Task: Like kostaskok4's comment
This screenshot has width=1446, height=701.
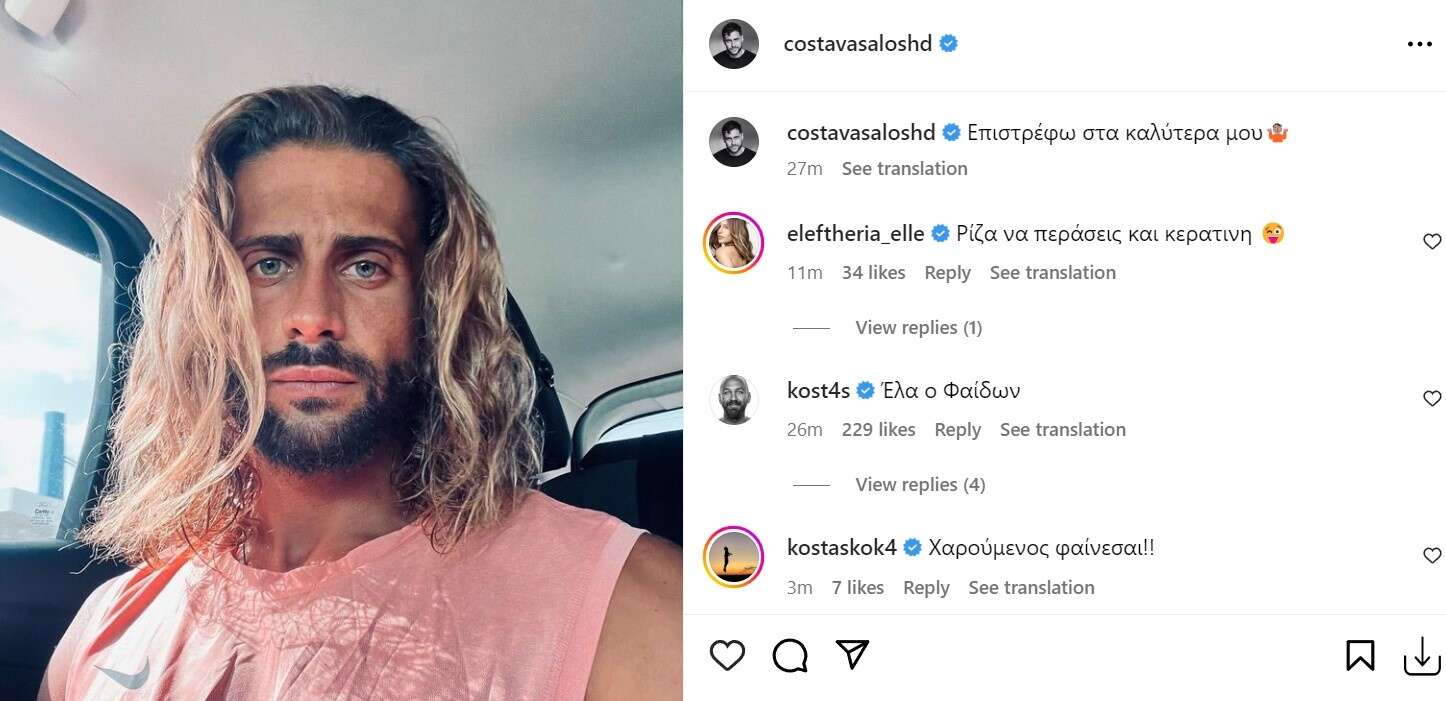Action: click(x=1432, y=555)
